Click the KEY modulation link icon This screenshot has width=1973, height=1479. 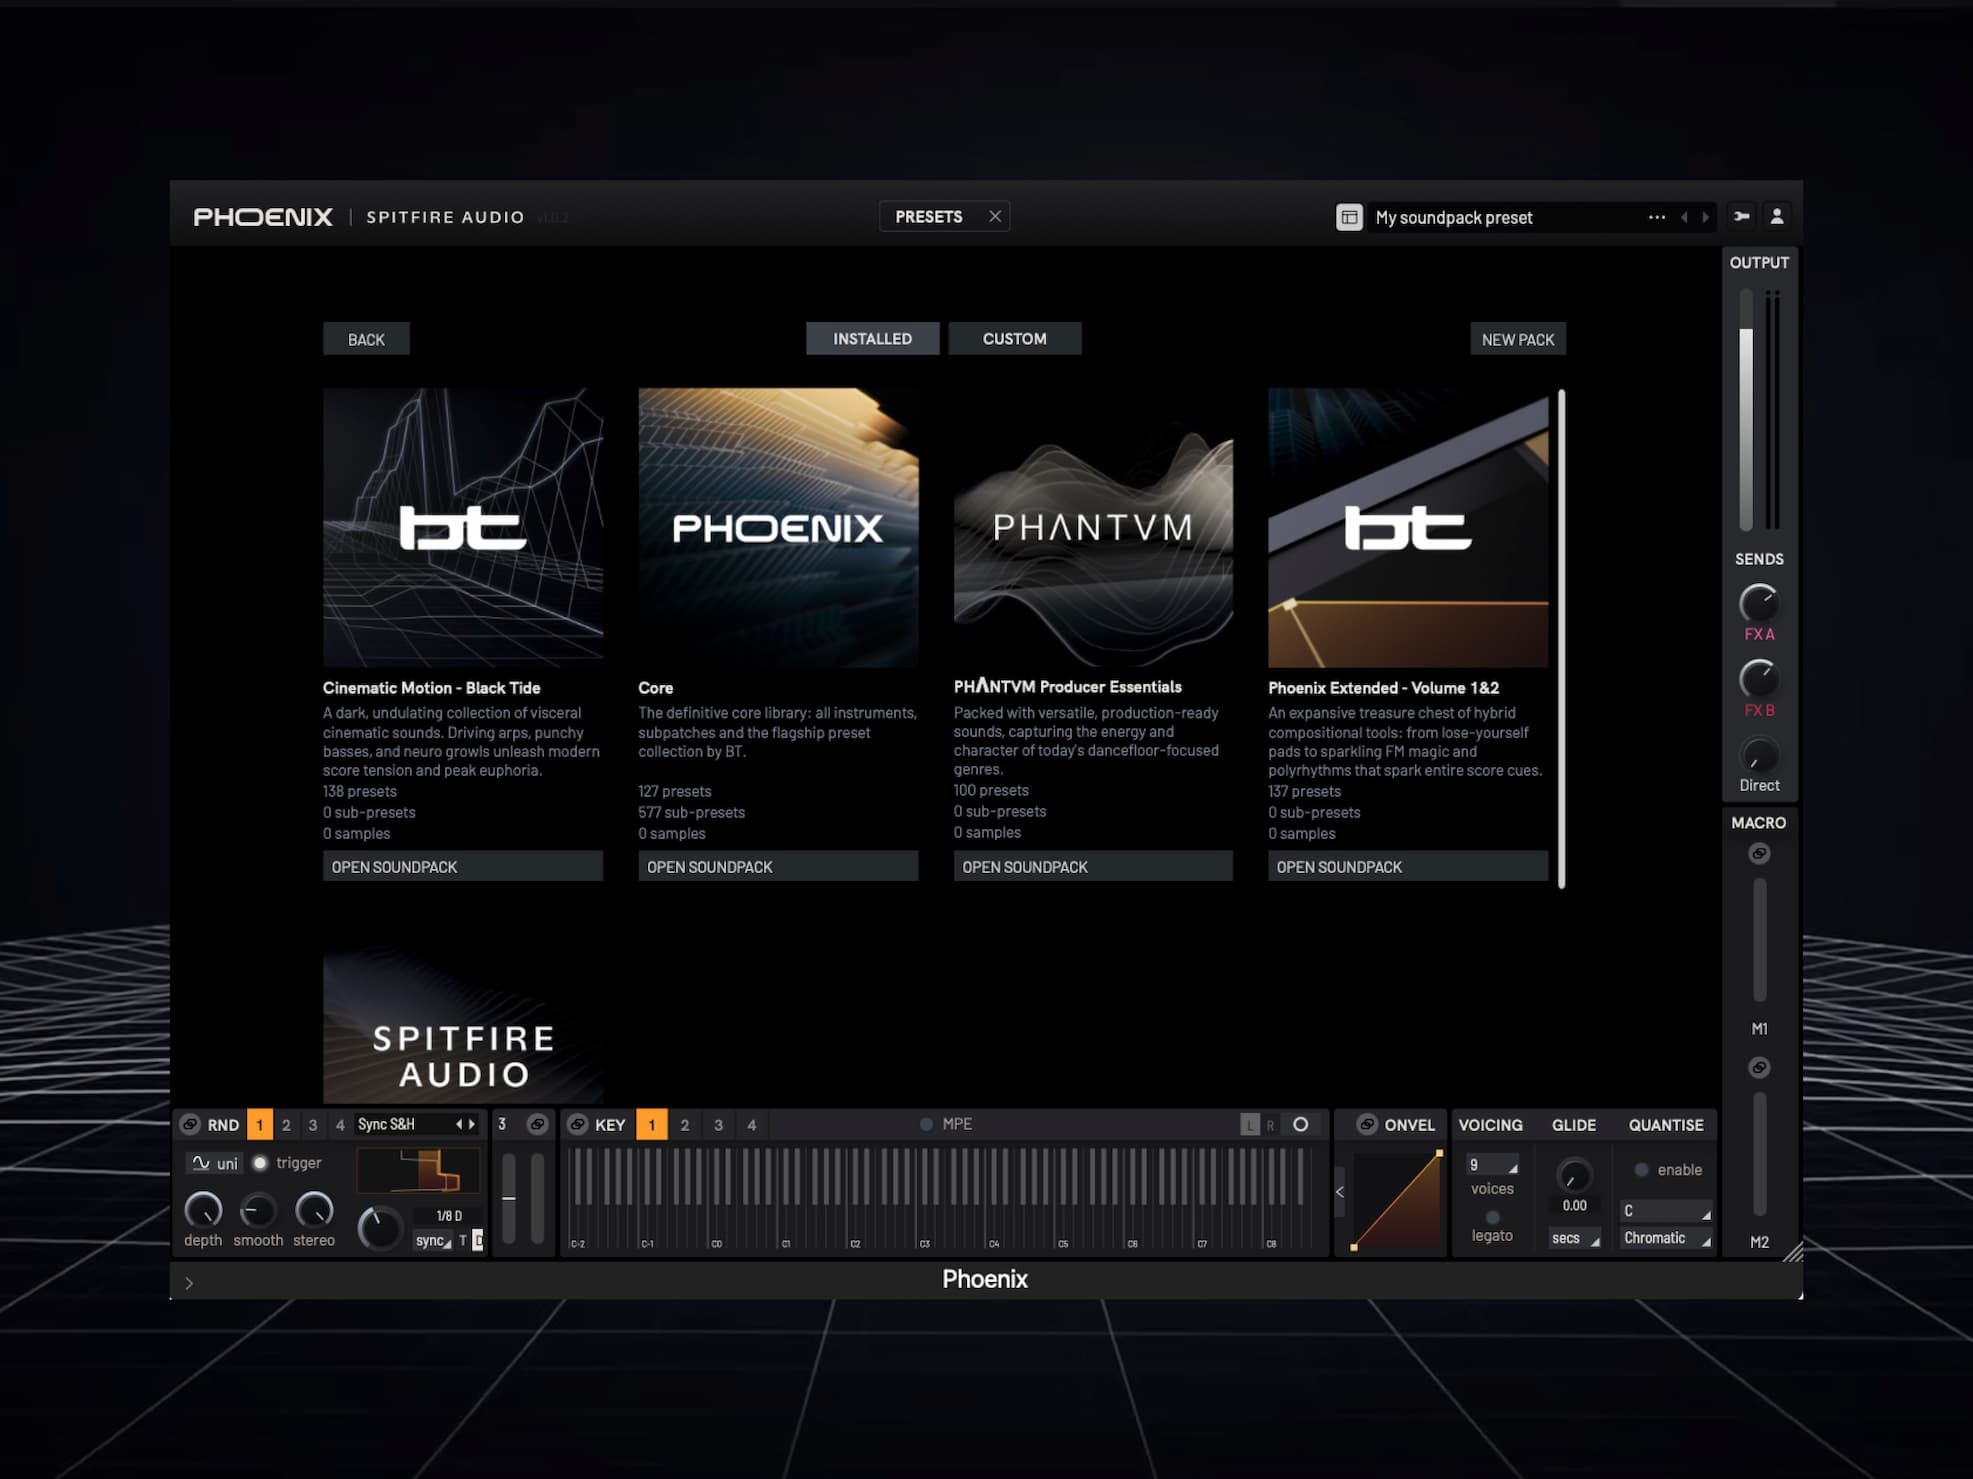577,1124
